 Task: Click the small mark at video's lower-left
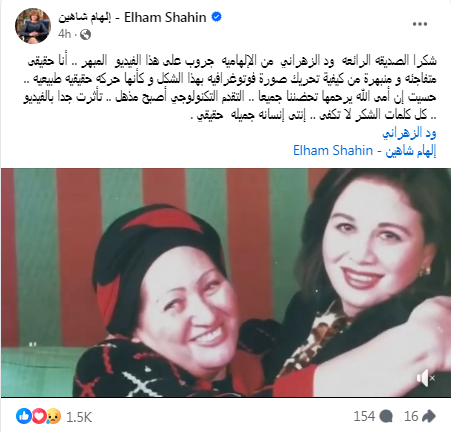pyautogui.click(x=32, y=344)
